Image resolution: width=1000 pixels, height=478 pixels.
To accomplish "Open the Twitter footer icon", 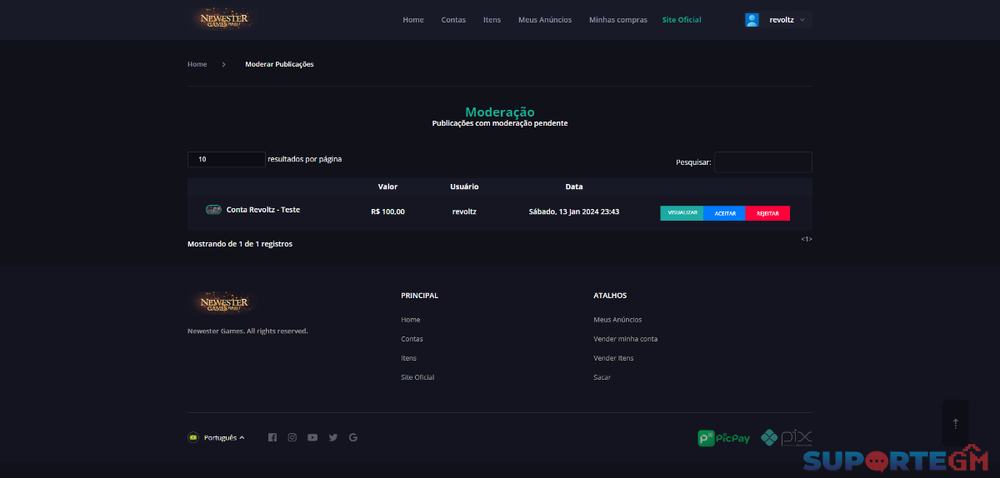I will point(333,437).
